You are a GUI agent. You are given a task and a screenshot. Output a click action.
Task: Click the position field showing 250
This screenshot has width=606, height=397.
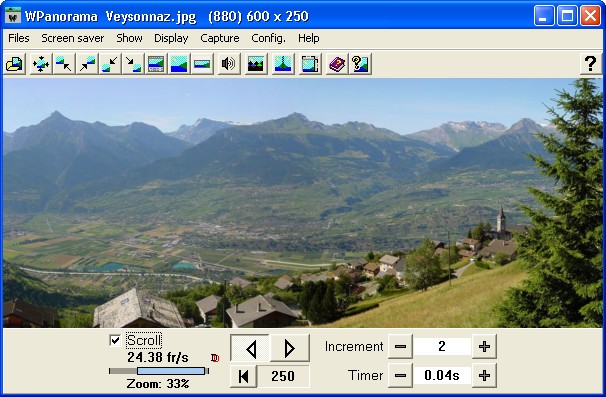(283, 376)
